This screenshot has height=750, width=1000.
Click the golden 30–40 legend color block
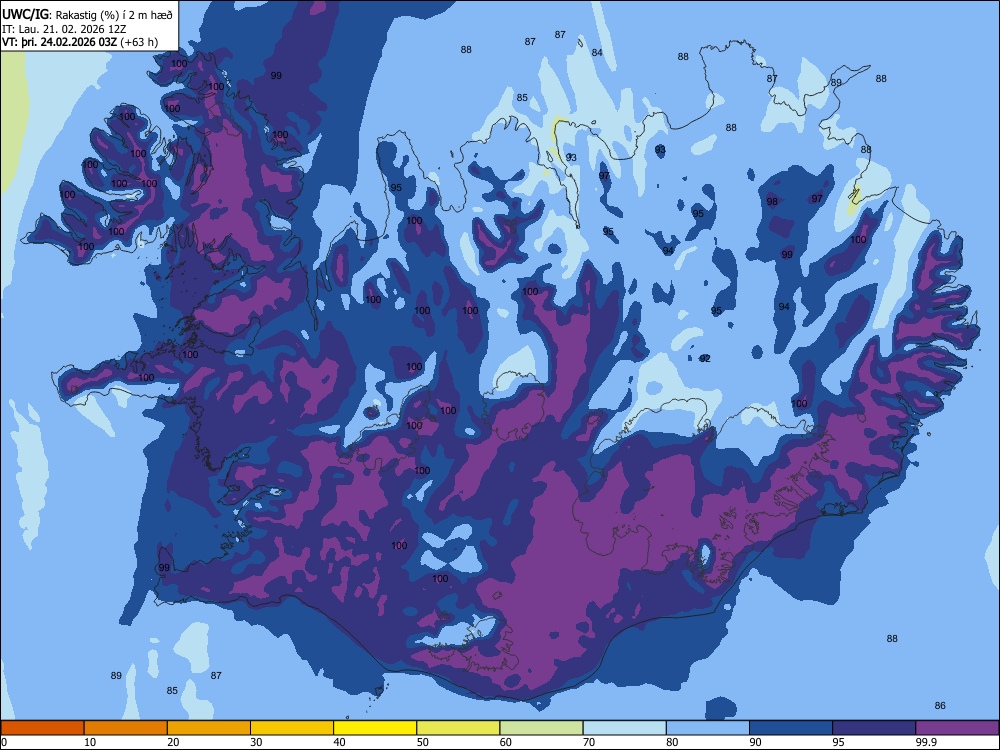point(292,728)
